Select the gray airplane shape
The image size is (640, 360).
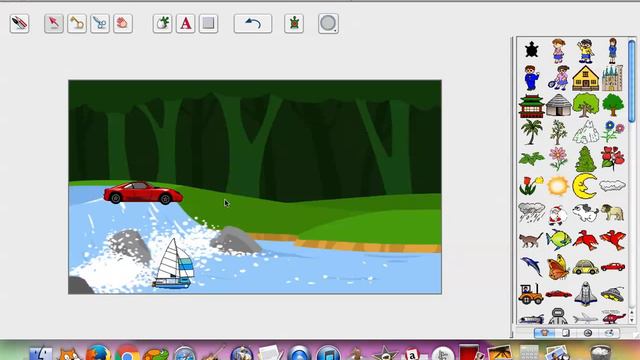point(585,318)
